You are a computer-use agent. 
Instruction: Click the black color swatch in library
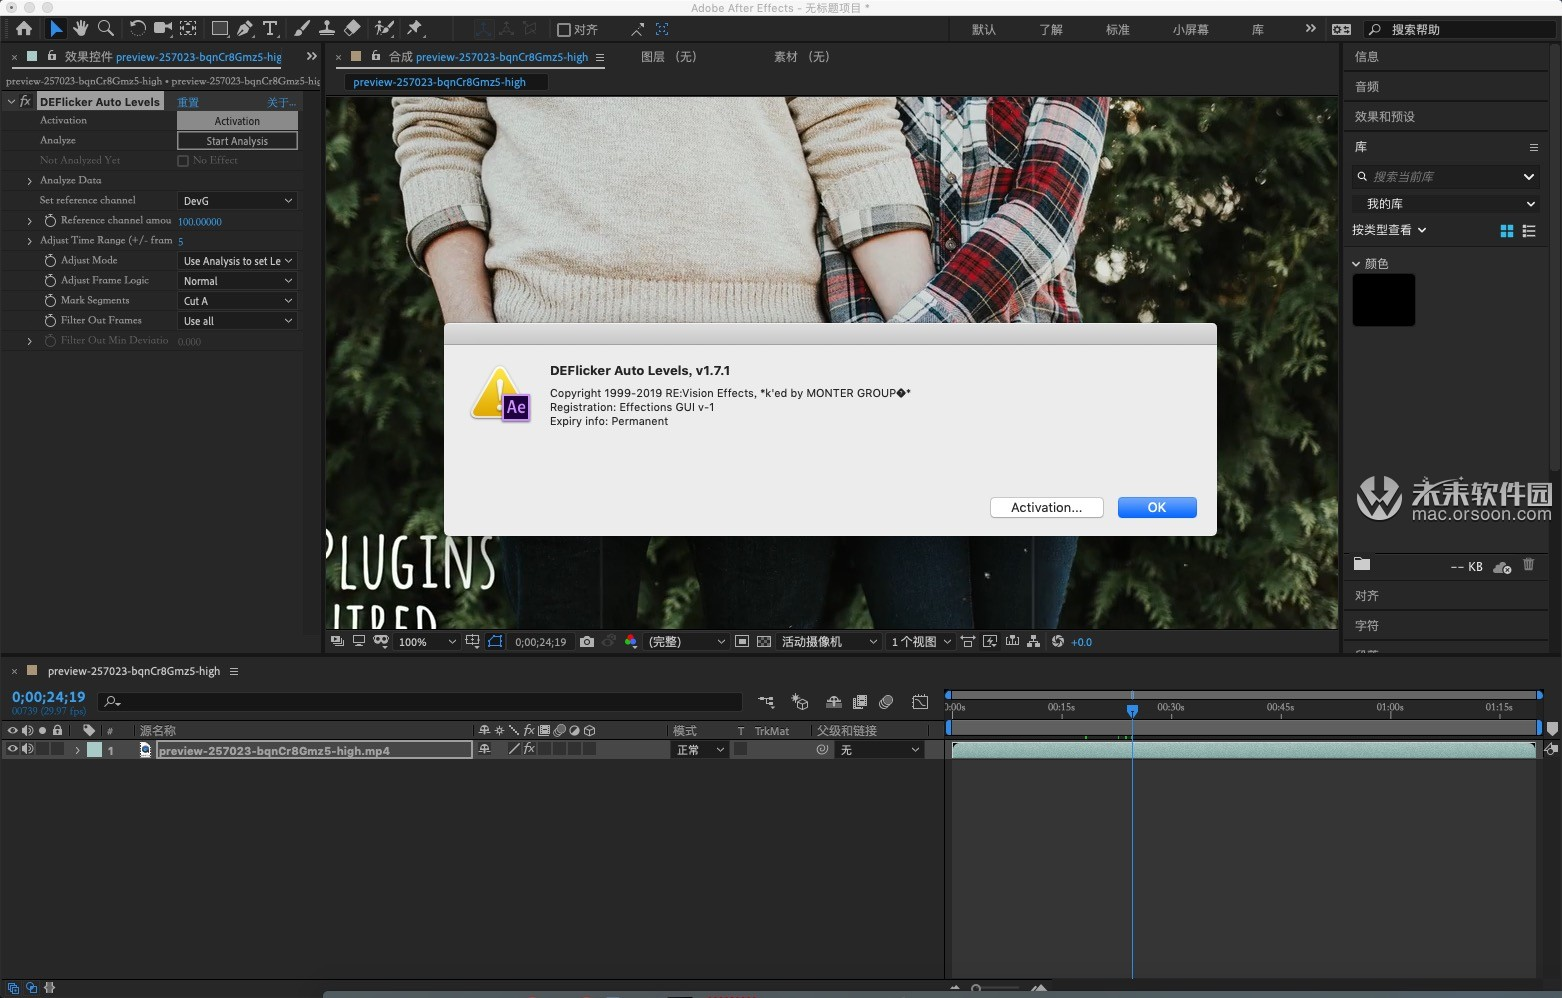click(x=1384, y=300)
